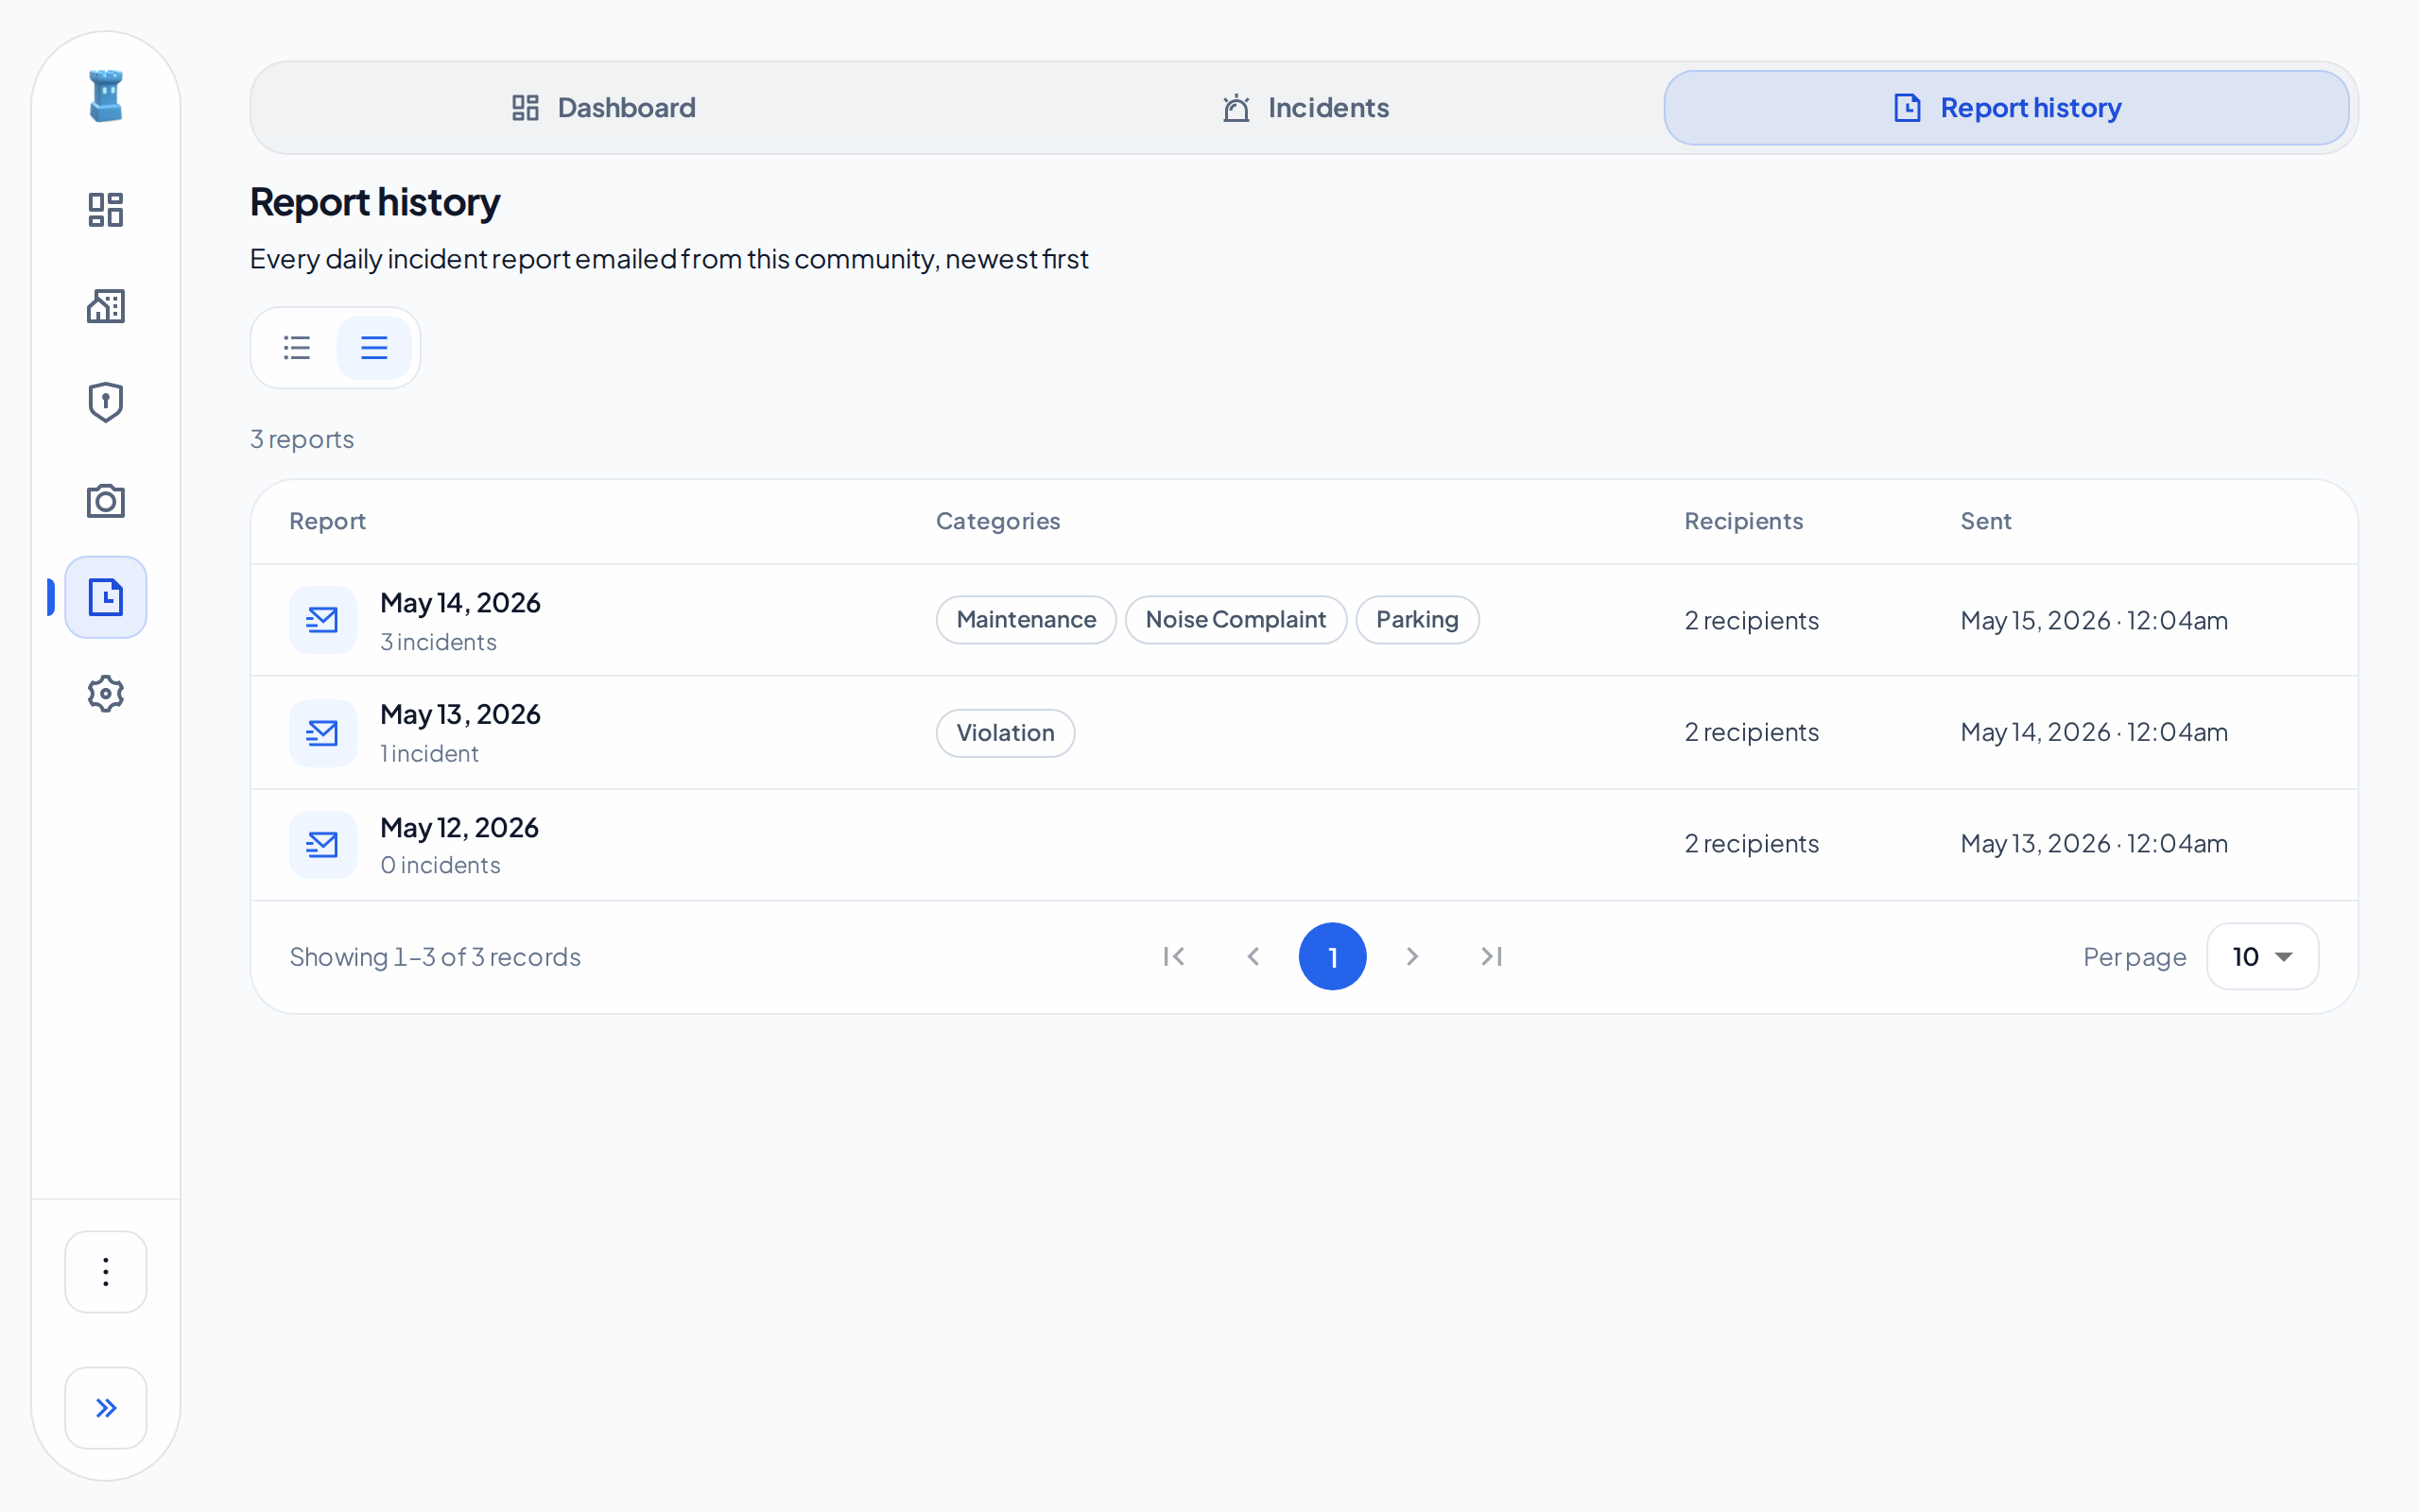Open the report history sidebar icon
This screenshot has height=1512, width=2420.
click(x=106, y=597)
